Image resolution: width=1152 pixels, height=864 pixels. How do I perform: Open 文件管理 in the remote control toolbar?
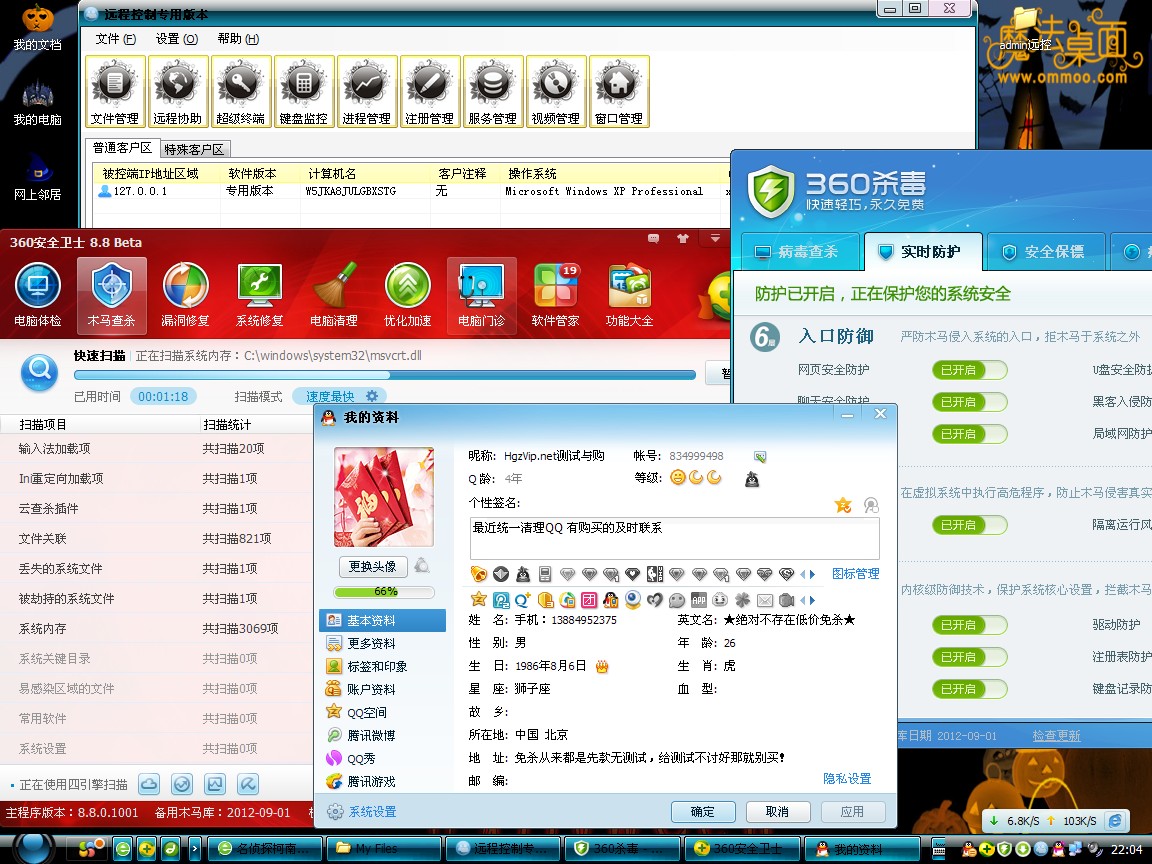coord(115,92)
